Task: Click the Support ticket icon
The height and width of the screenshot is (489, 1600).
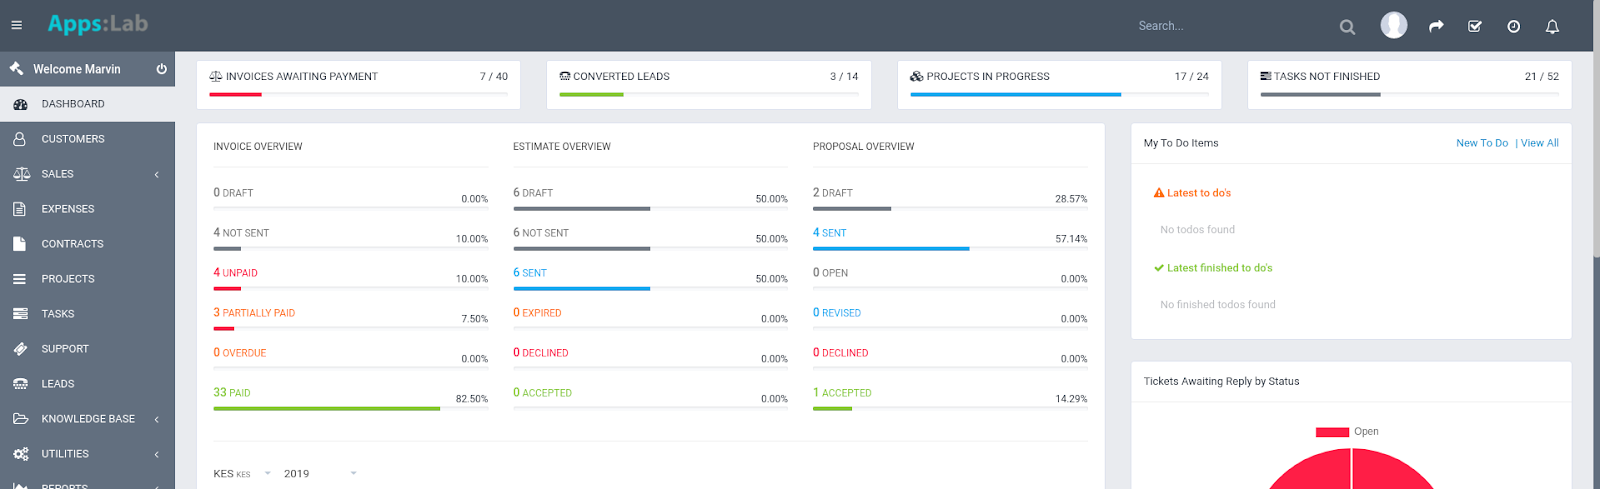Action: point(20,349)
